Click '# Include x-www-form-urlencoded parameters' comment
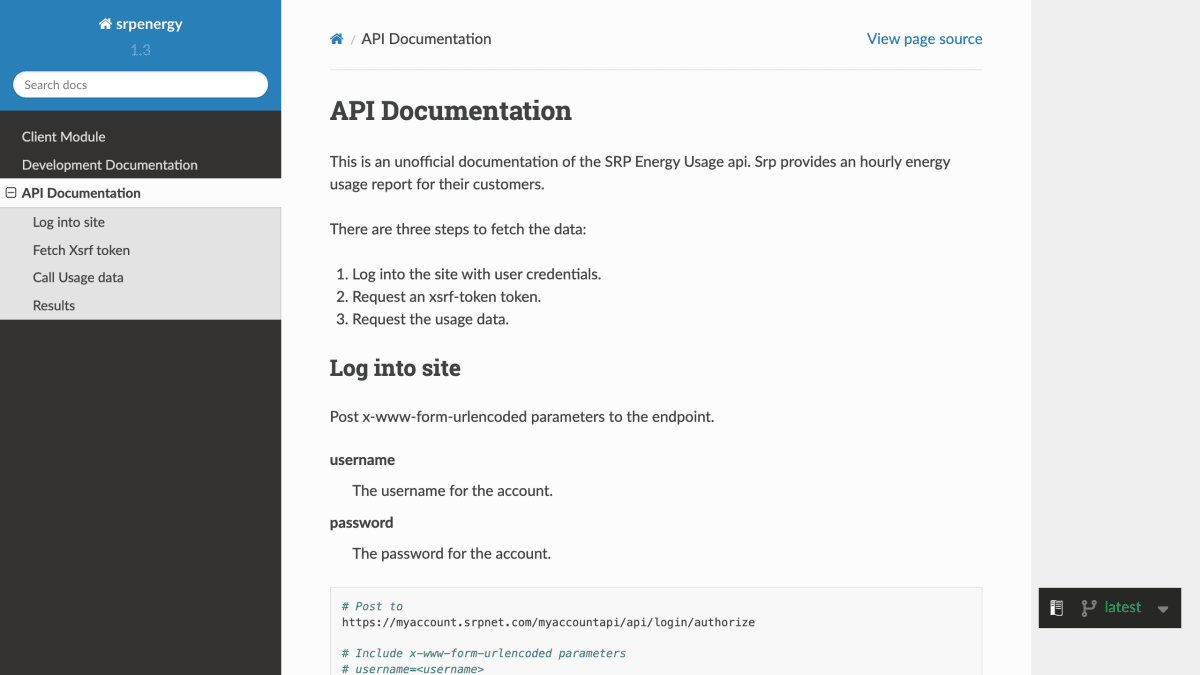The width and height of the screenshot is (1200, 675). [x=484, y=653]
